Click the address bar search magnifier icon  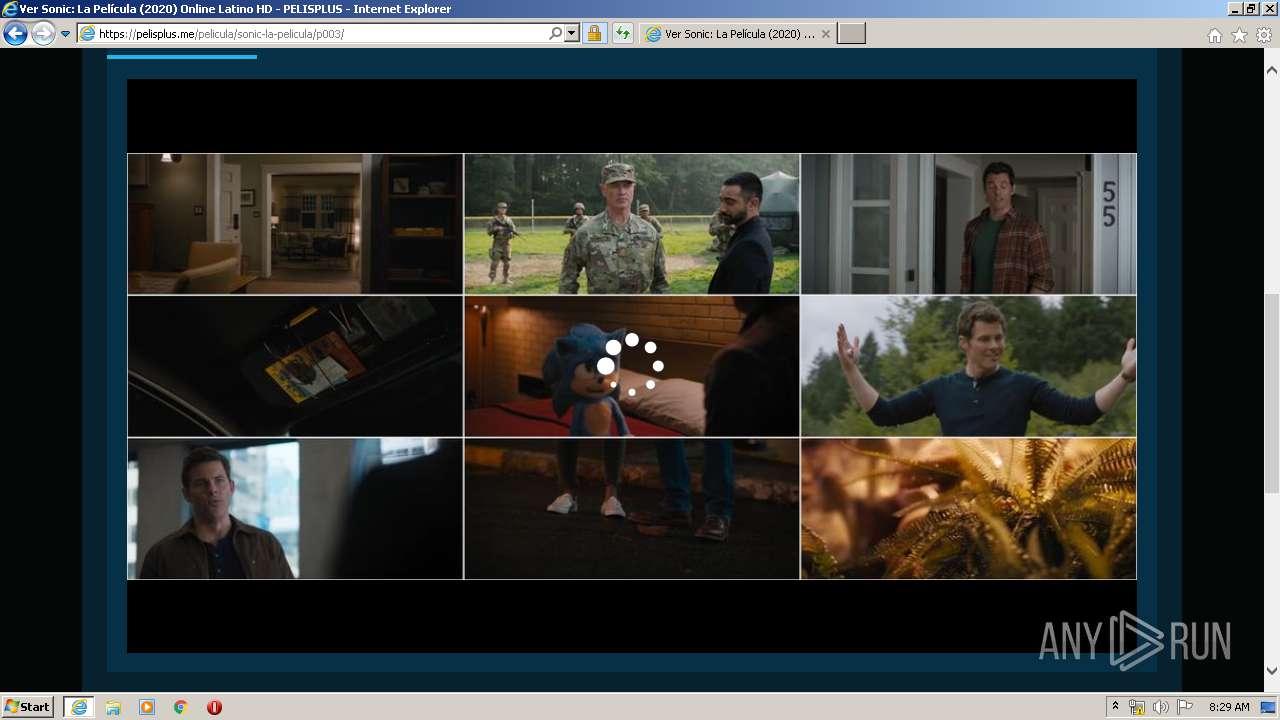tap(555, 34)
